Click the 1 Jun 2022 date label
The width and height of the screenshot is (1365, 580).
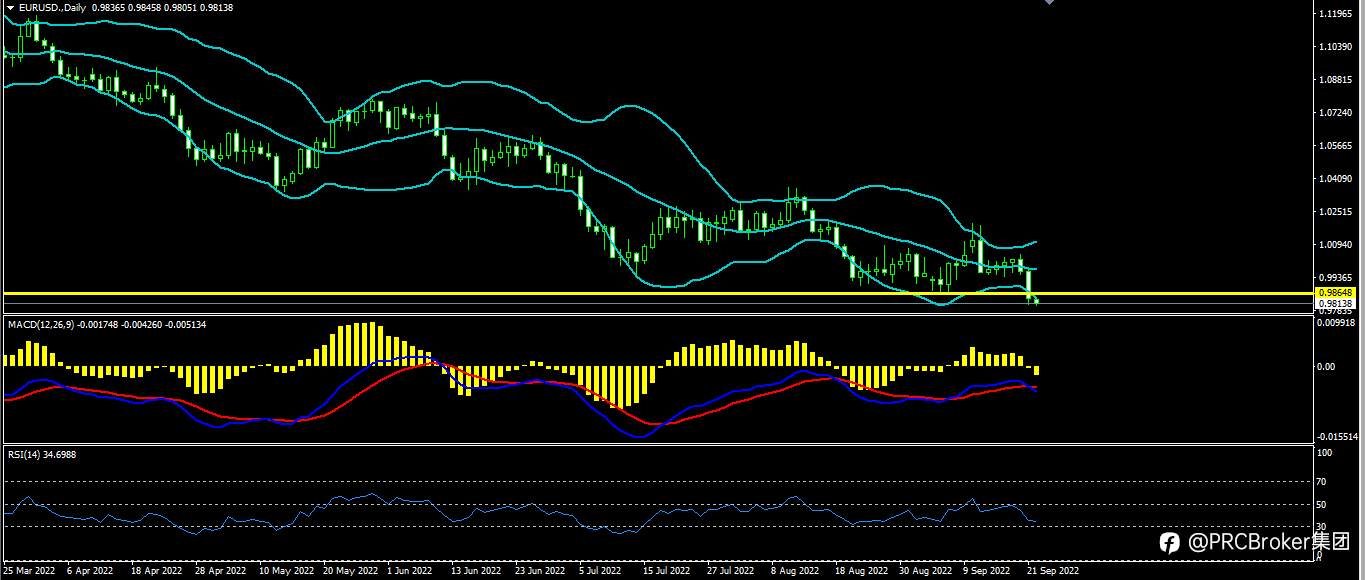pyautogui.click(x=410, y=571)
